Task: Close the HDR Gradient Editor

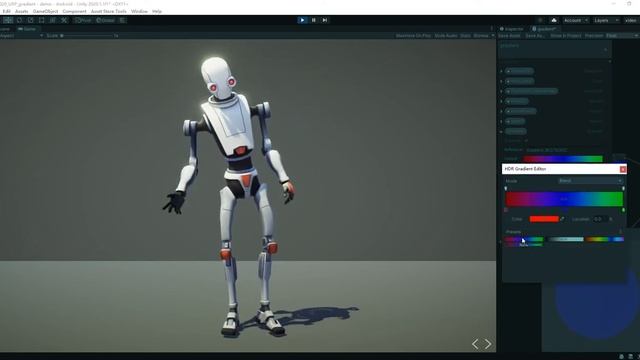Action: click(622, 169)
